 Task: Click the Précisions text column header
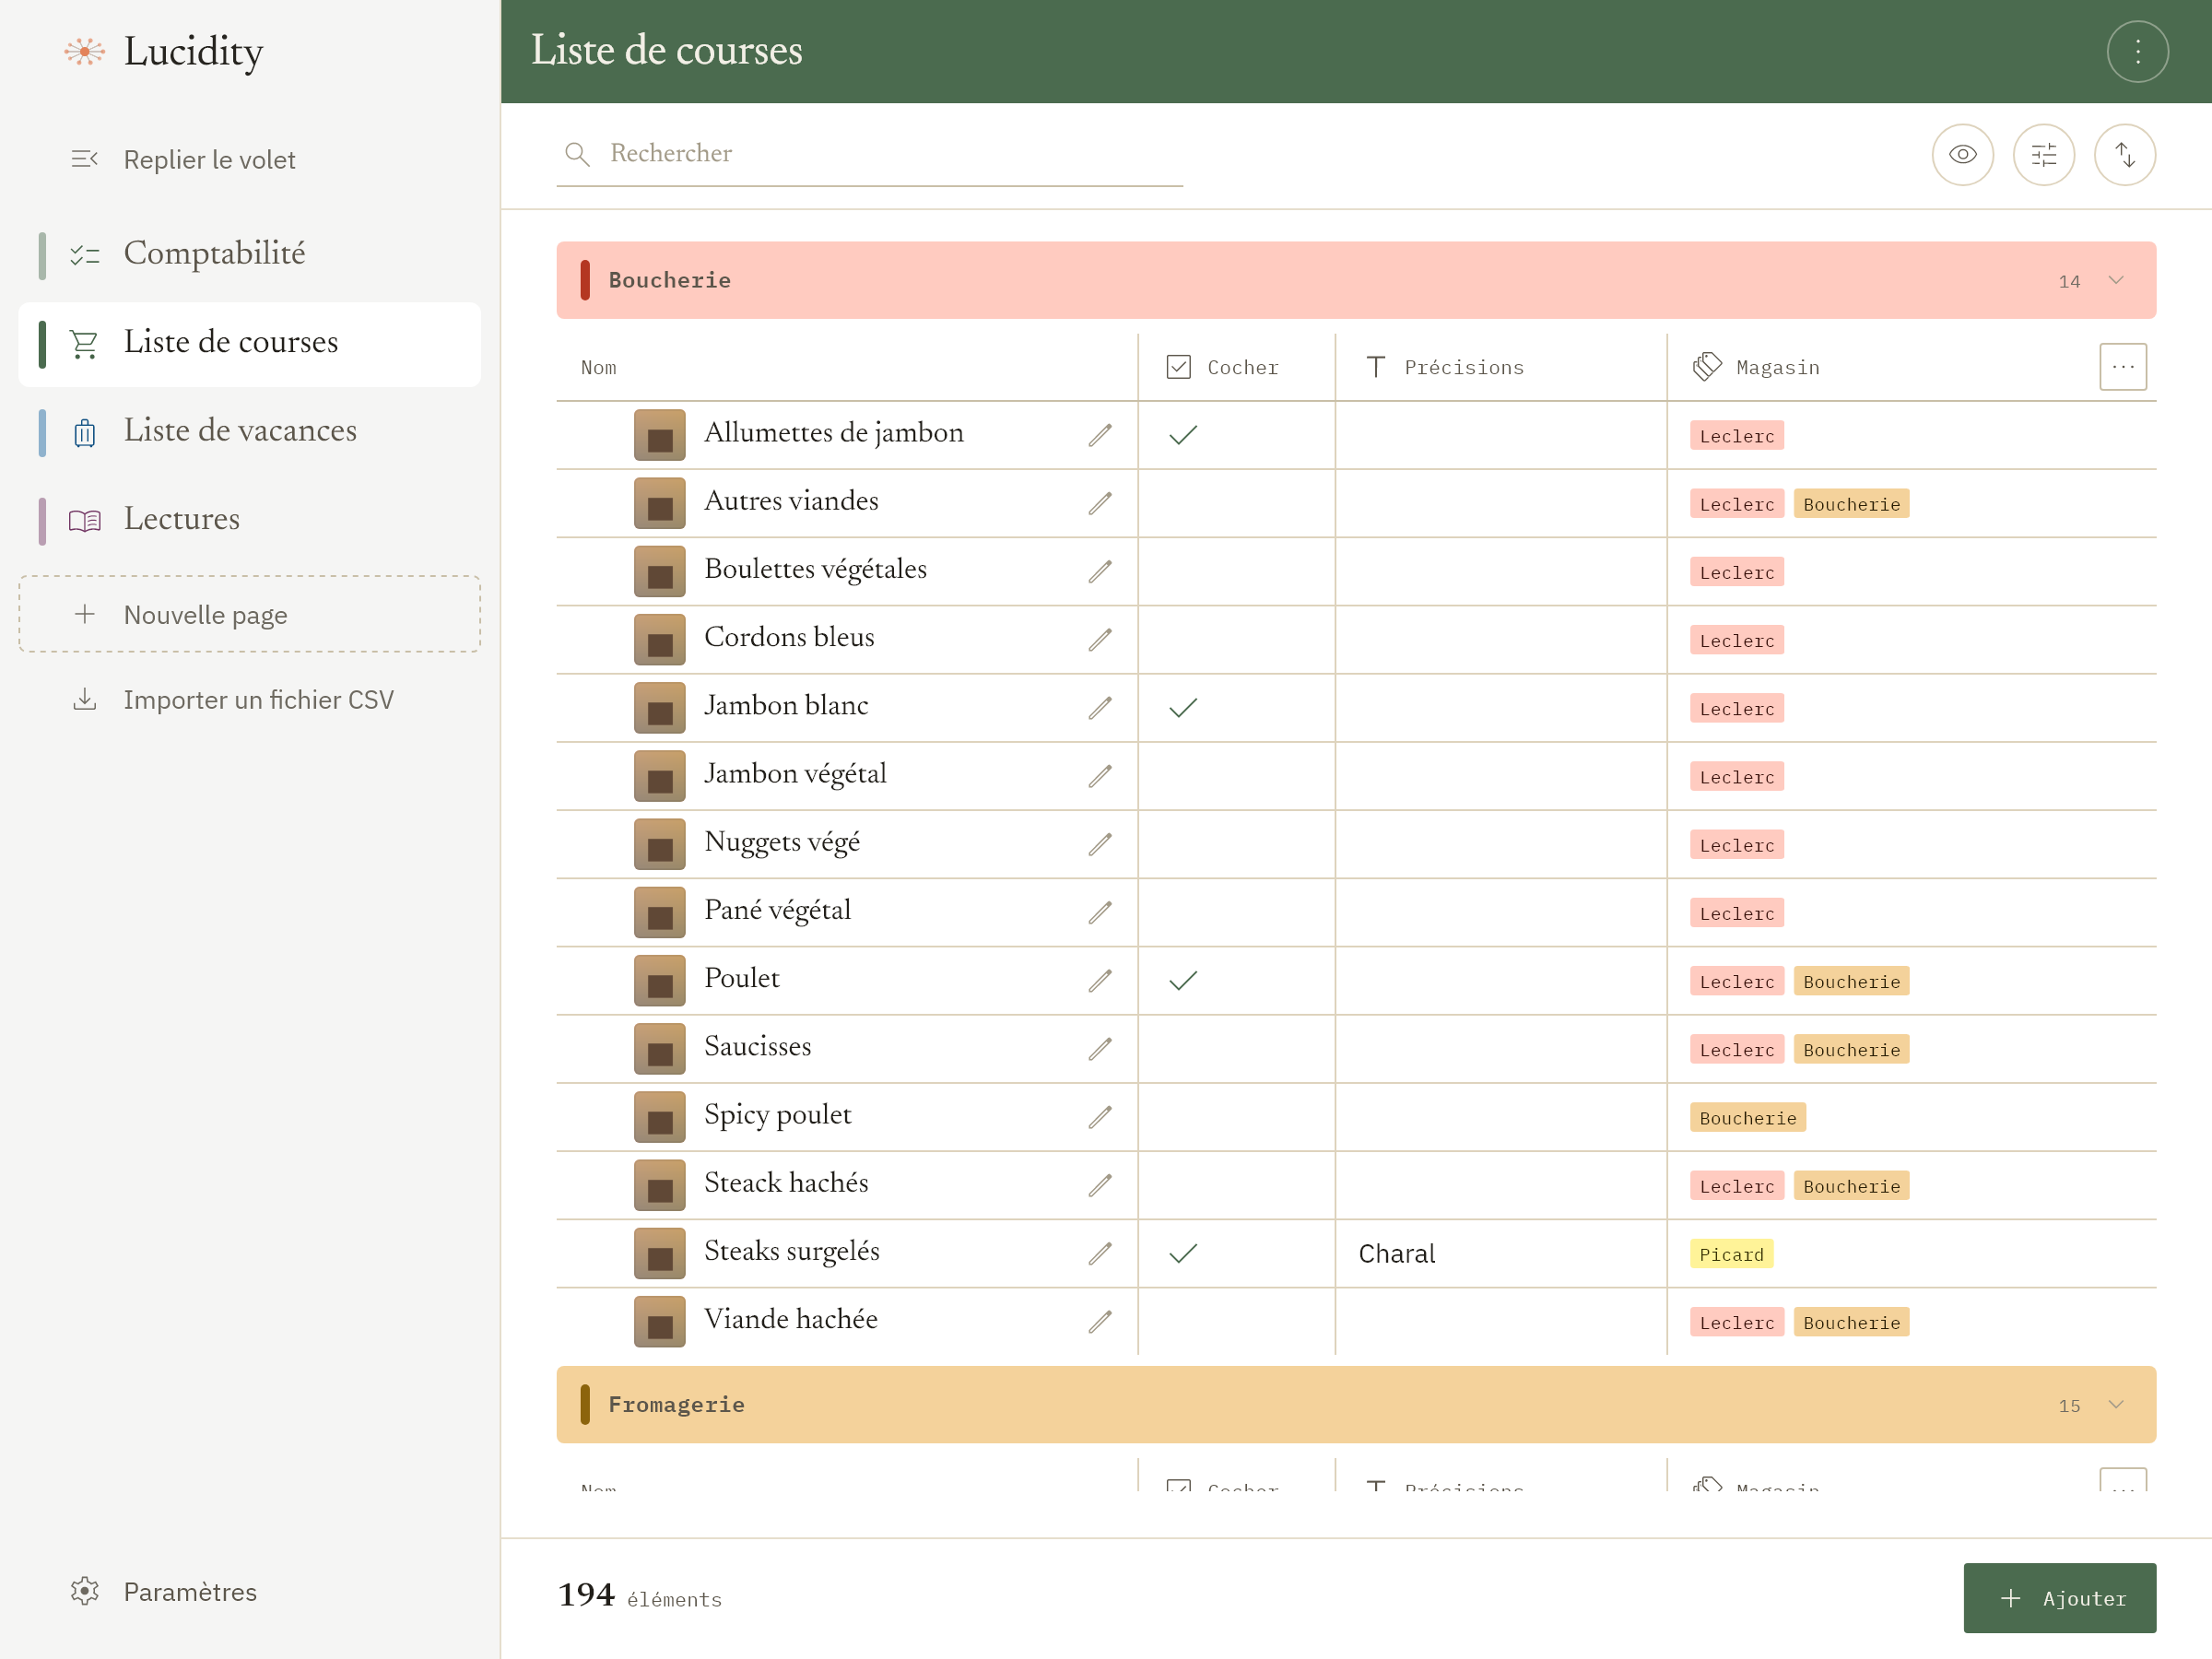click(1445, 367)
